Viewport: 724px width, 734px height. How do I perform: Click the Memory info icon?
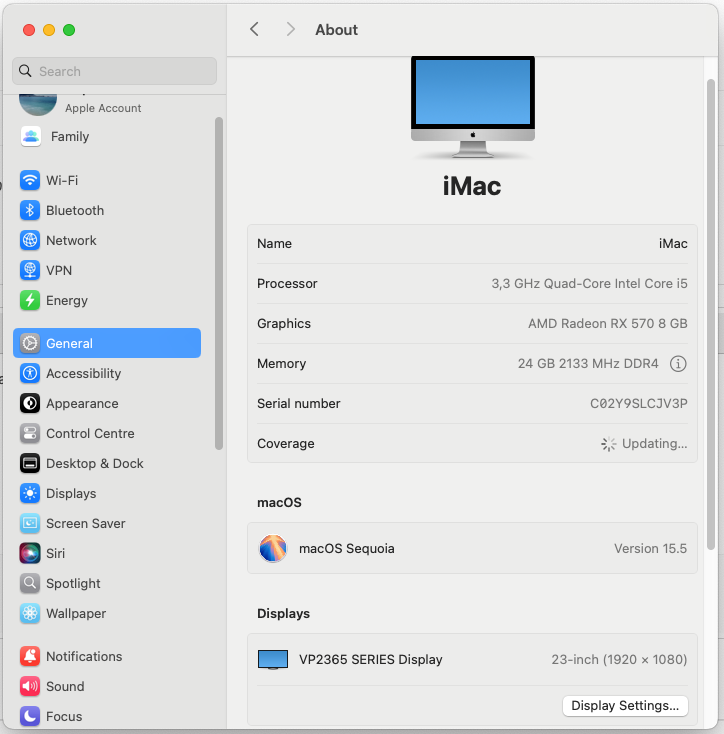click(x=678, y=364)
